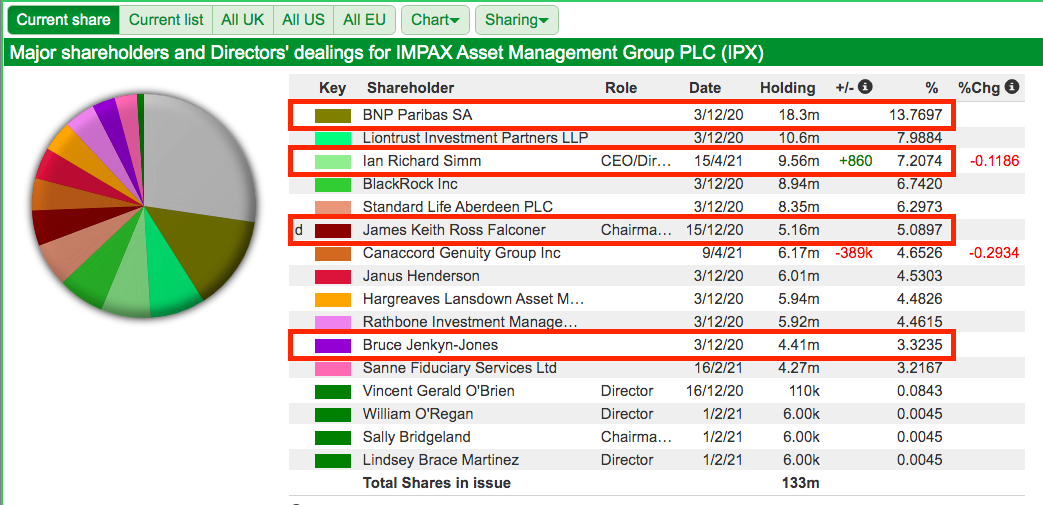Click the Shareholder column header
This screenshot has width=1043, height=505.
pos(410,88)
